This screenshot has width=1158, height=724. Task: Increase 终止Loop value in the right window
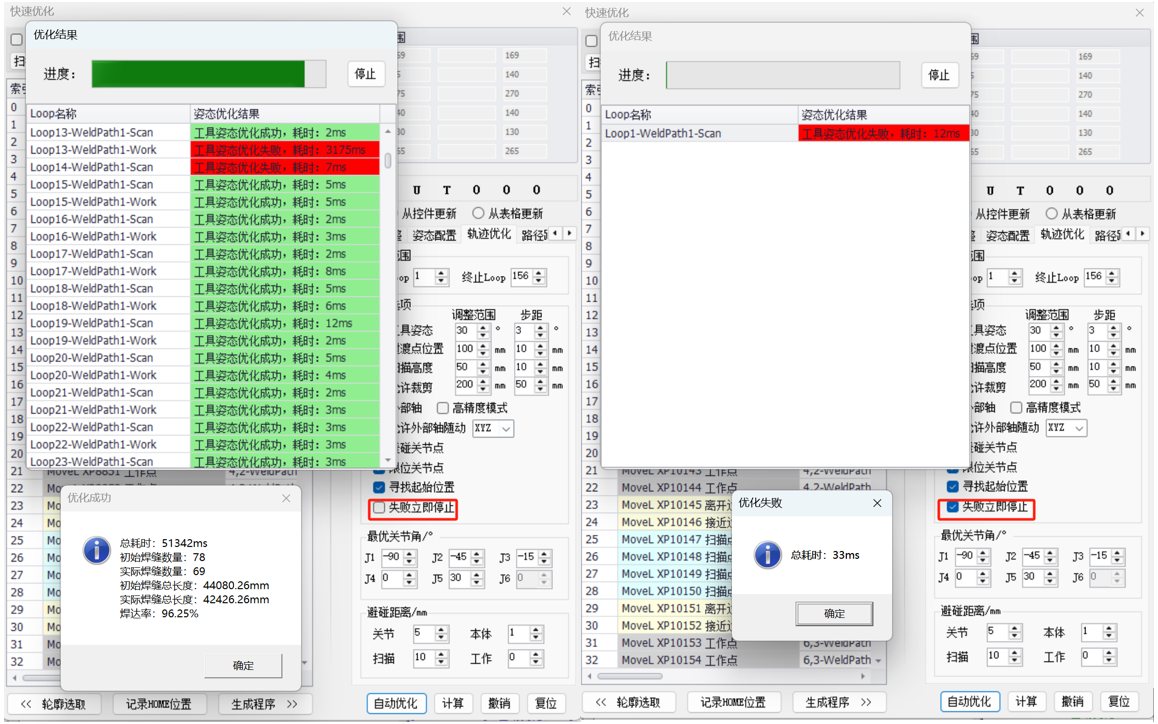point(1113,272)
